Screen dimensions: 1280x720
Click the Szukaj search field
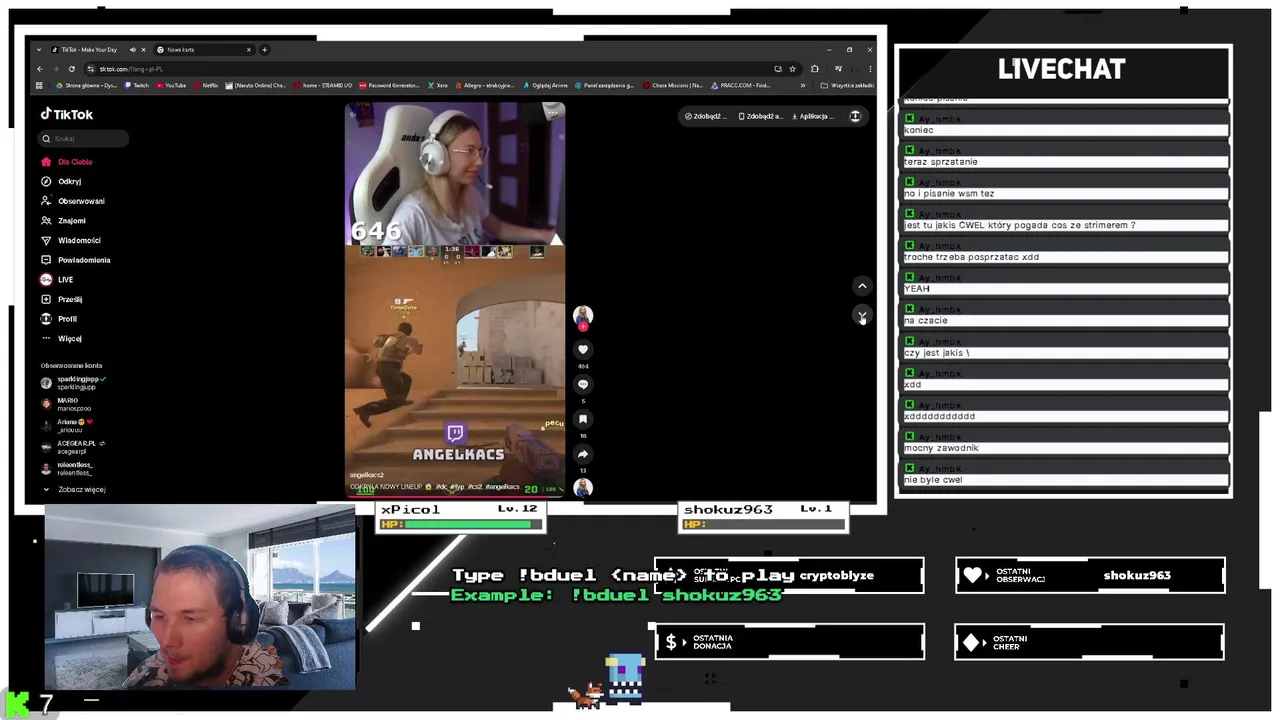coord(84,138)
